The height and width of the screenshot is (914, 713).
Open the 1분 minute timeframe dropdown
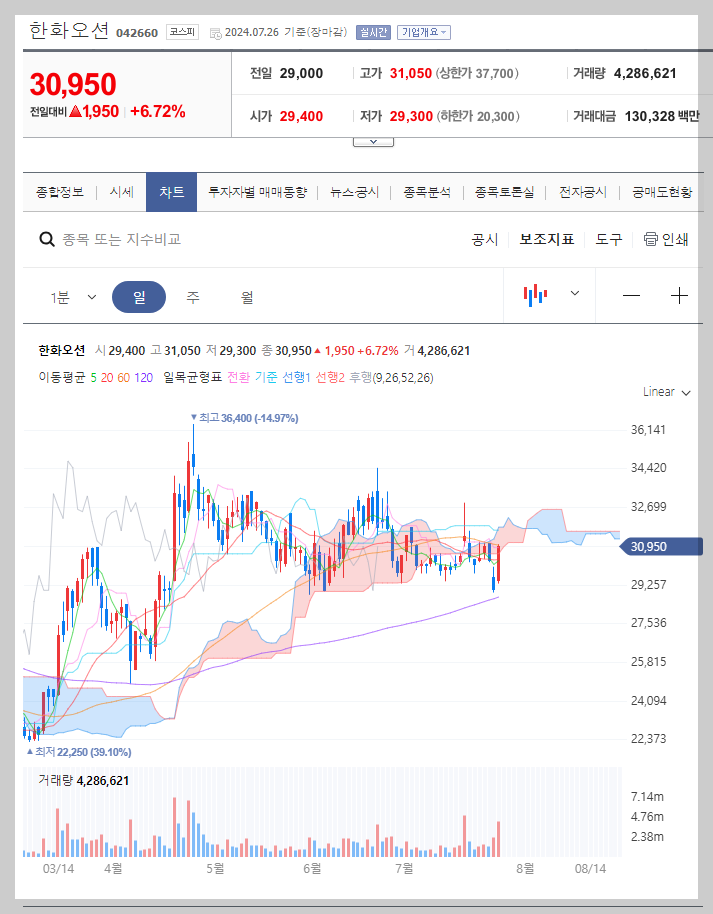point(74,294)
